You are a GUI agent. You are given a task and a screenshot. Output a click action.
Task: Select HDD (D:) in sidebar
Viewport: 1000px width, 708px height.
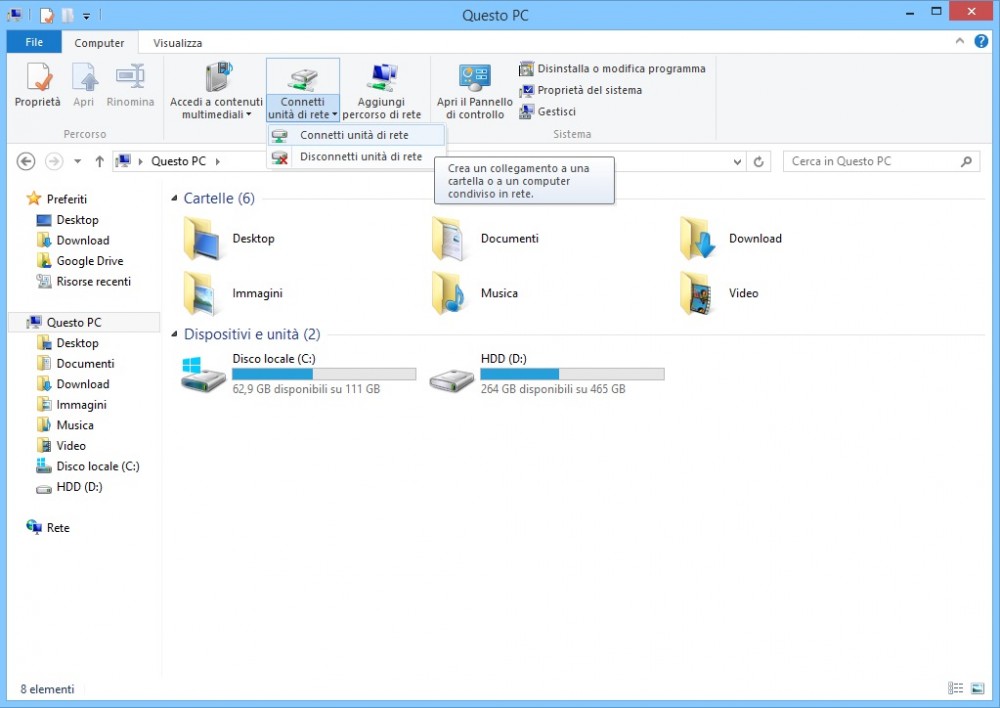point(70,487)
